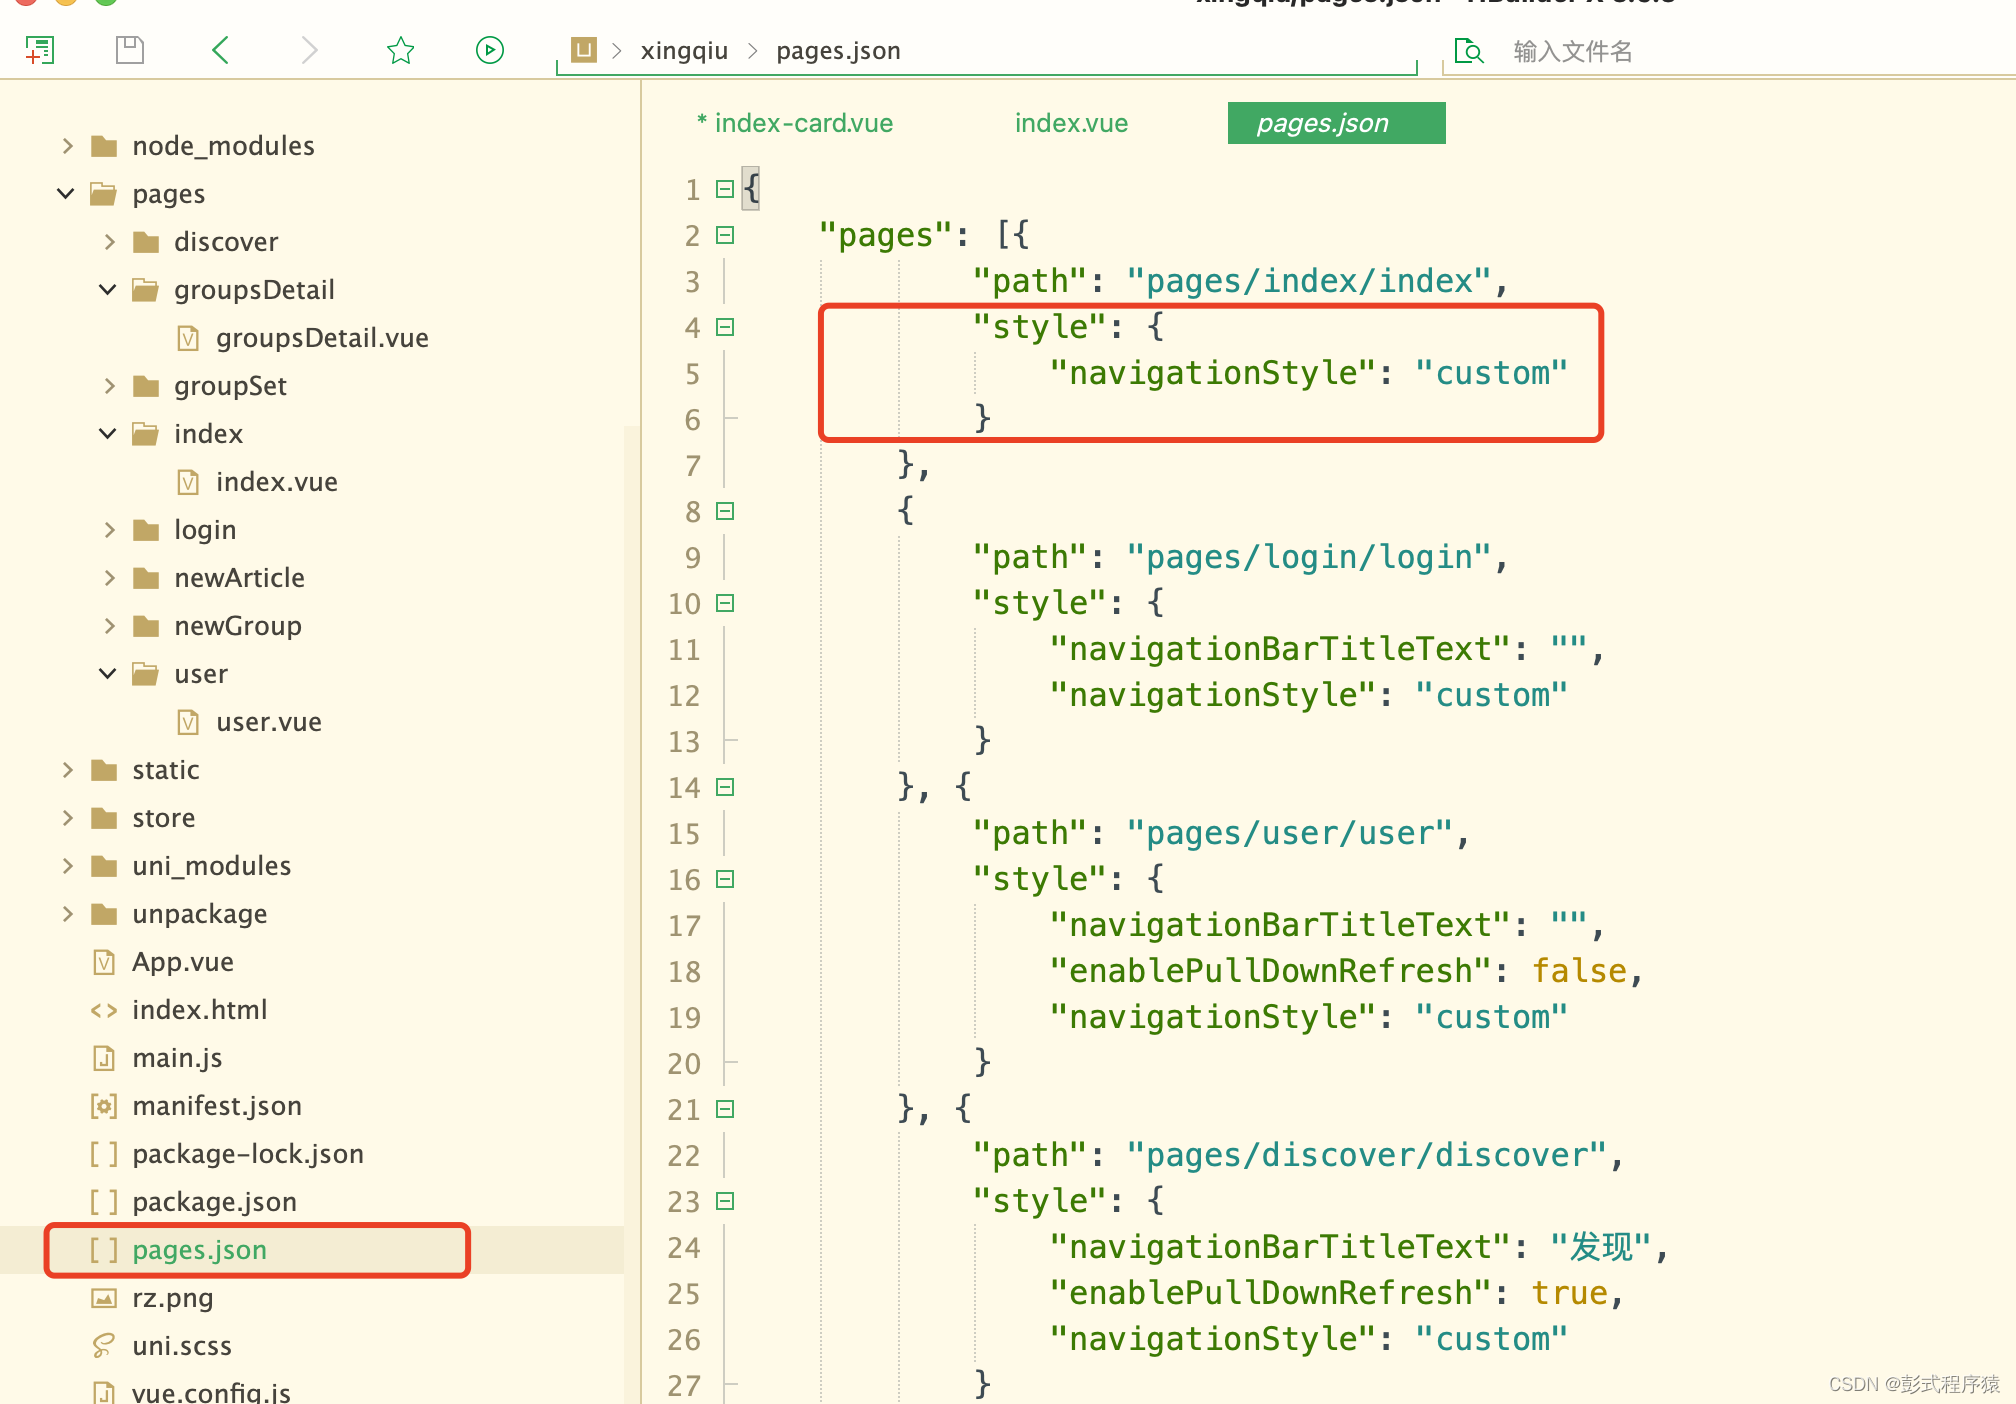Click the new file icon in toolbar
The height and width of the screenshot is (1404, 2016).
pos(39,50)
